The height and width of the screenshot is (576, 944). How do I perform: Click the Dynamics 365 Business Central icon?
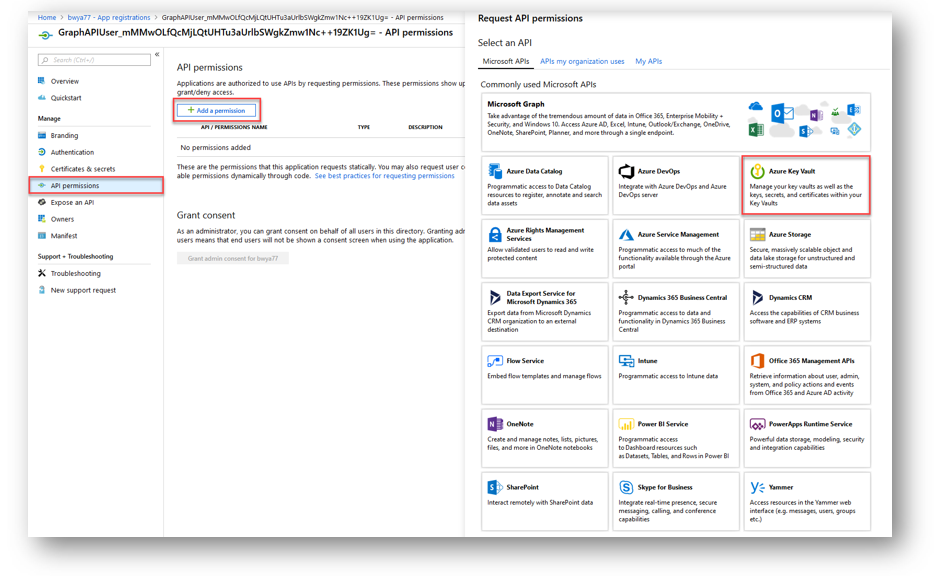pos(626,297)
